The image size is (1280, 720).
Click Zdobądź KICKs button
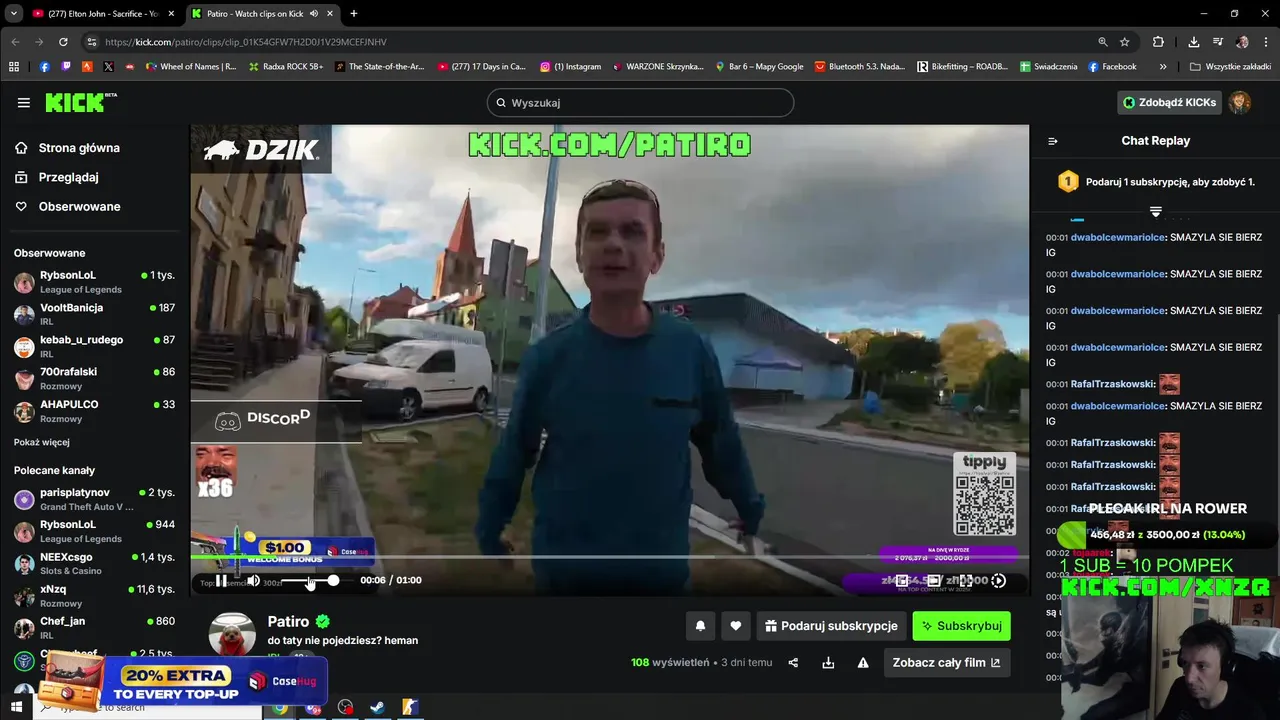coord(1170,102)
